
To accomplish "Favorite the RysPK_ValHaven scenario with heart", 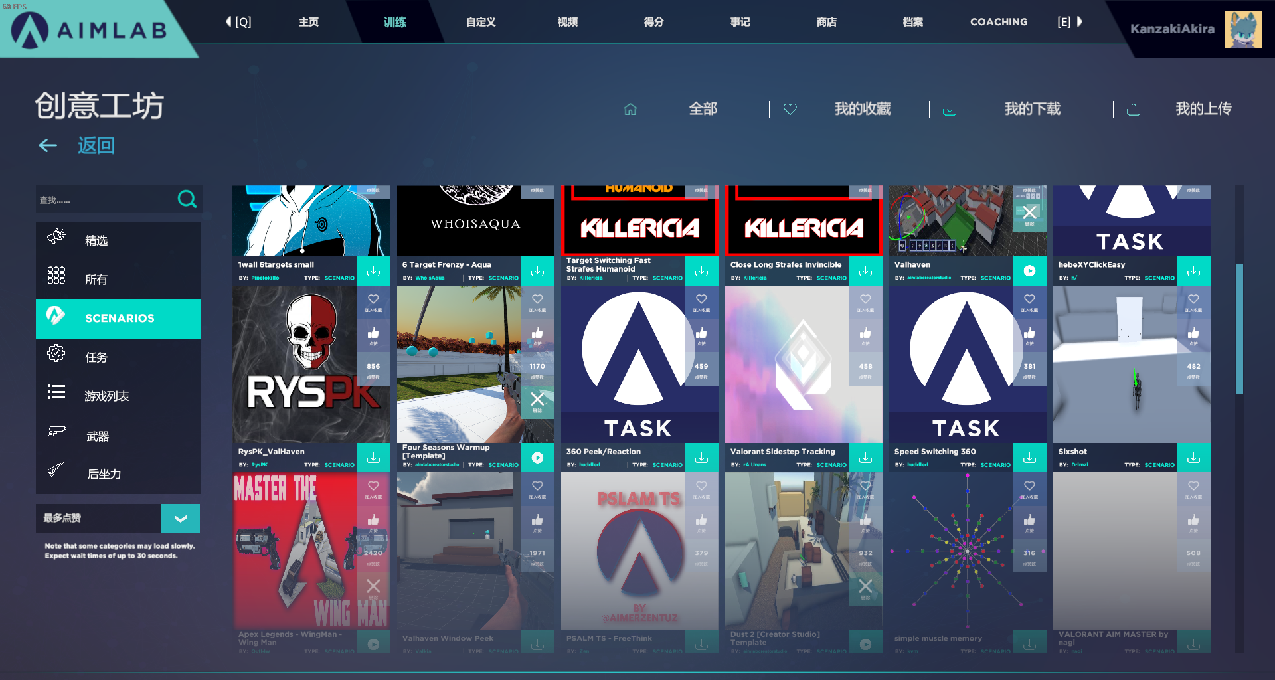I will click(373, 302).
